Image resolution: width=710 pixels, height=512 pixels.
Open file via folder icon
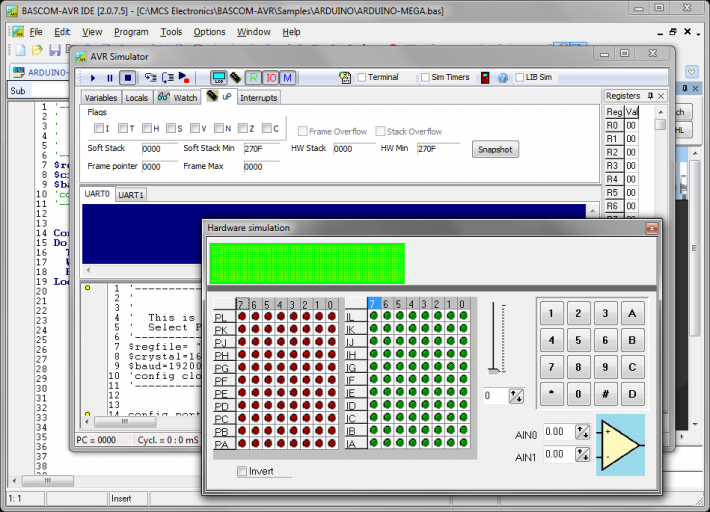[38, 50]
